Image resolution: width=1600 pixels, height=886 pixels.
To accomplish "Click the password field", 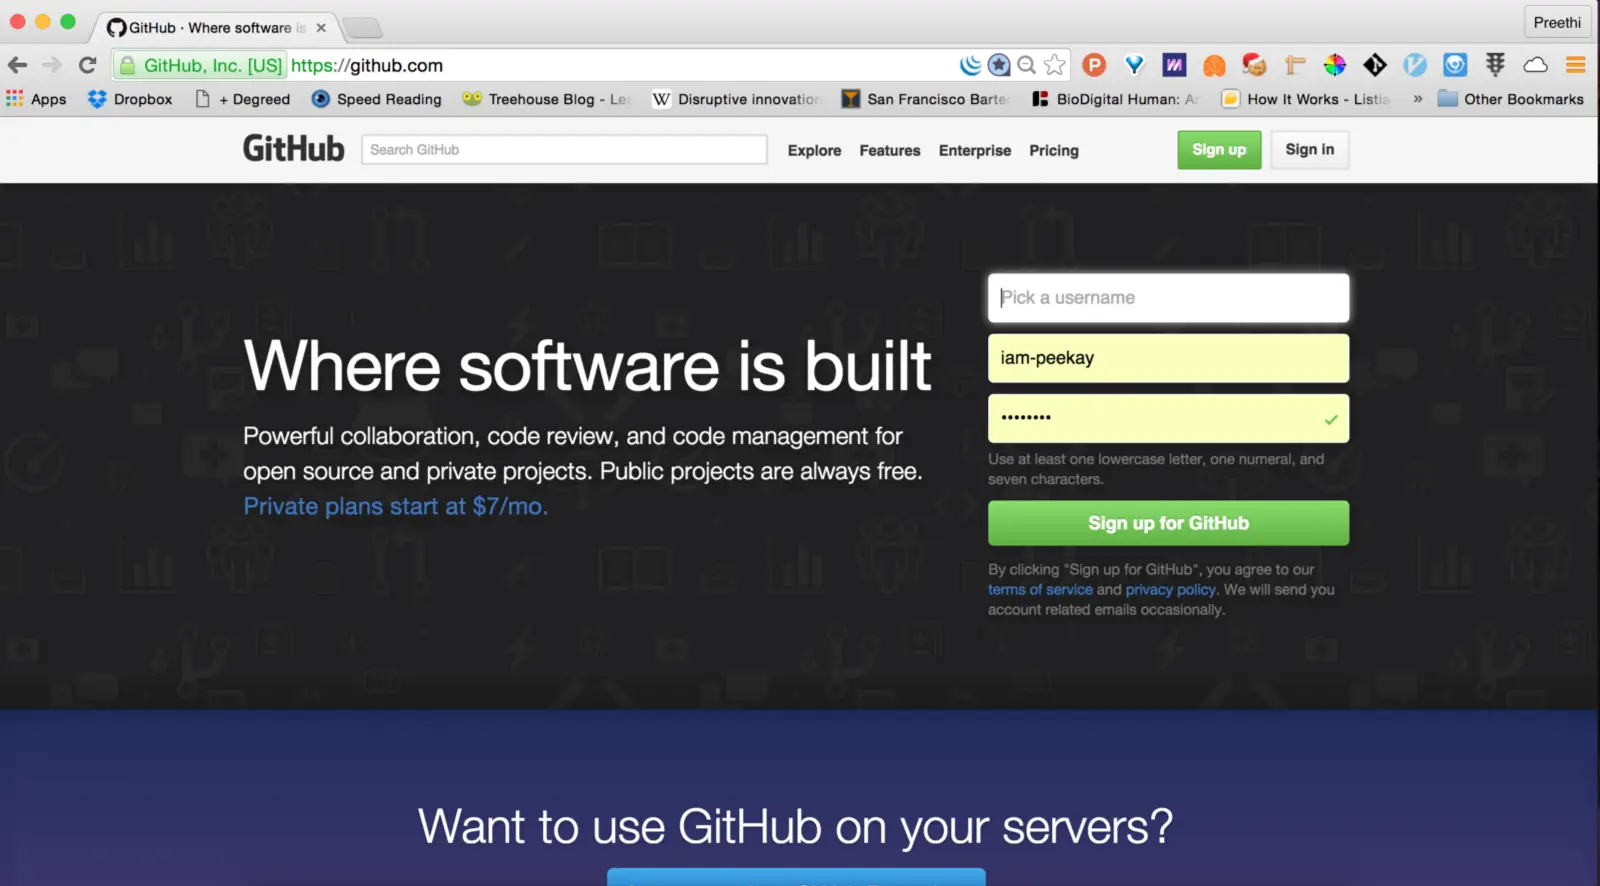I will coord(1168,418).
